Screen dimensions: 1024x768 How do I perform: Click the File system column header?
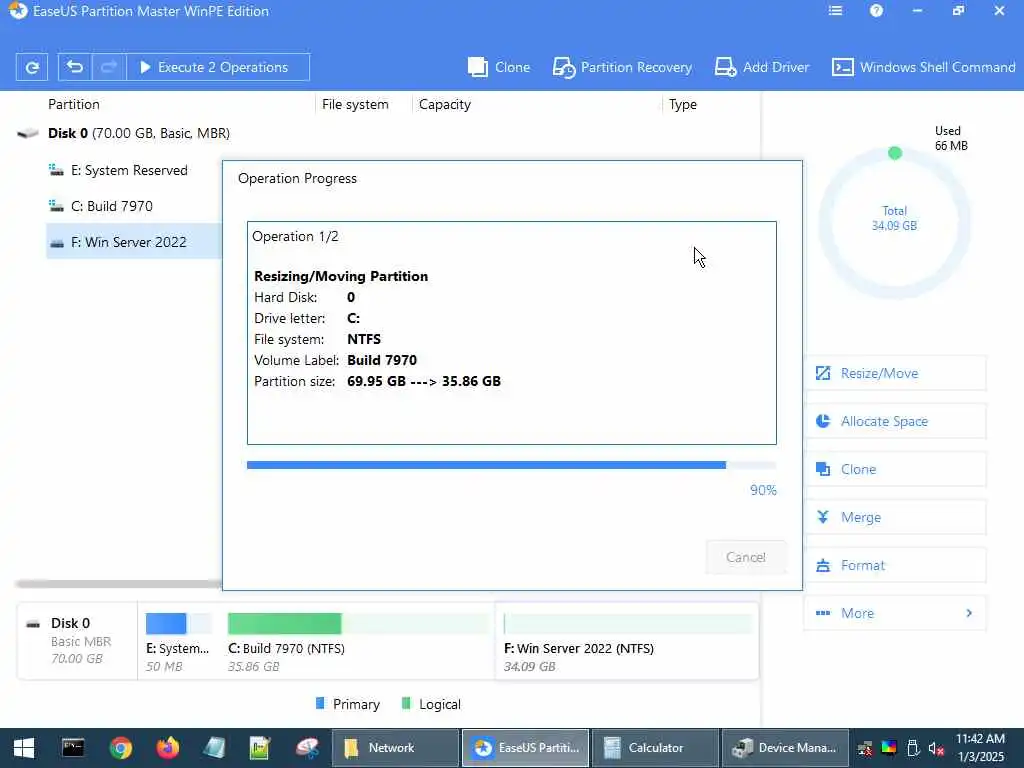pyautogui.click(x=355, y=104)
